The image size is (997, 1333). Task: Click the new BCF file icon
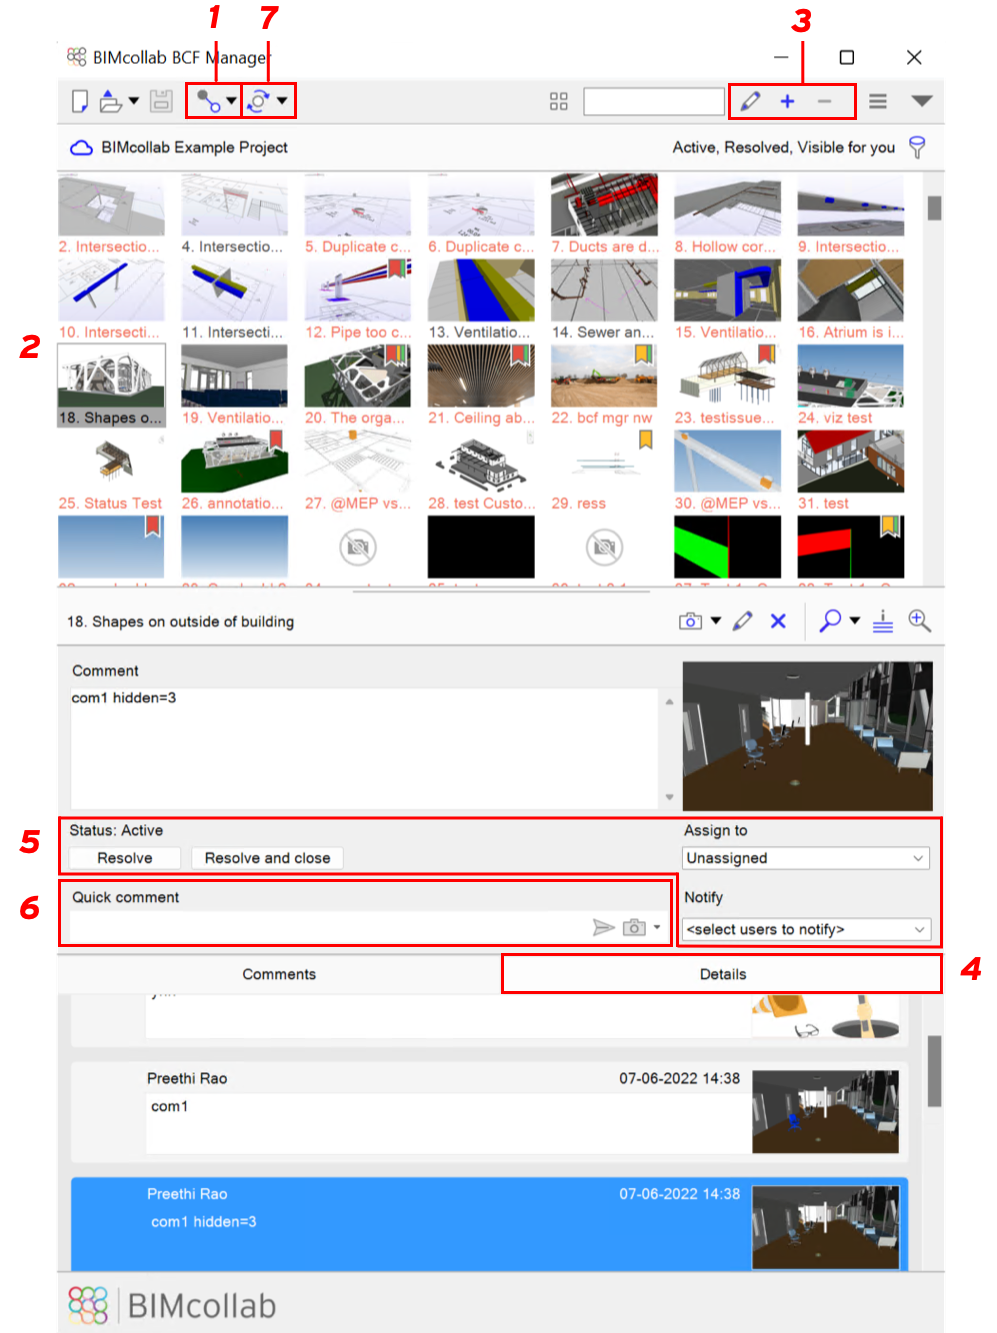click(80, 101)
